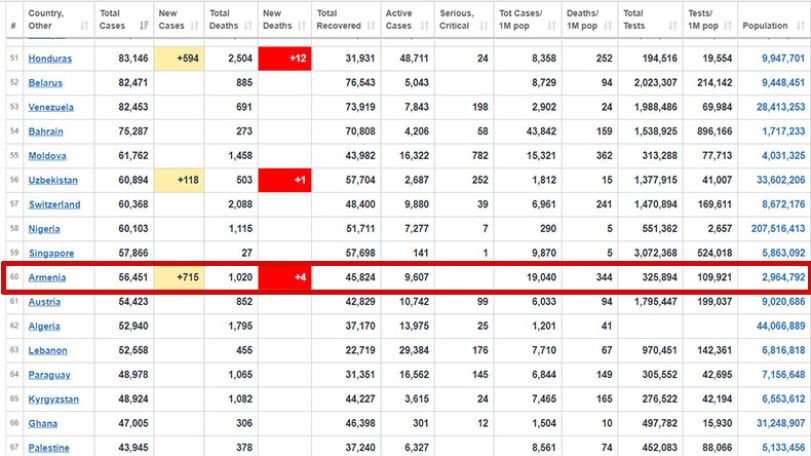Click the New Cases sort arrows icon
Image resolution: width=811 pixels, height=456 pixels.
tap(194, 25)
